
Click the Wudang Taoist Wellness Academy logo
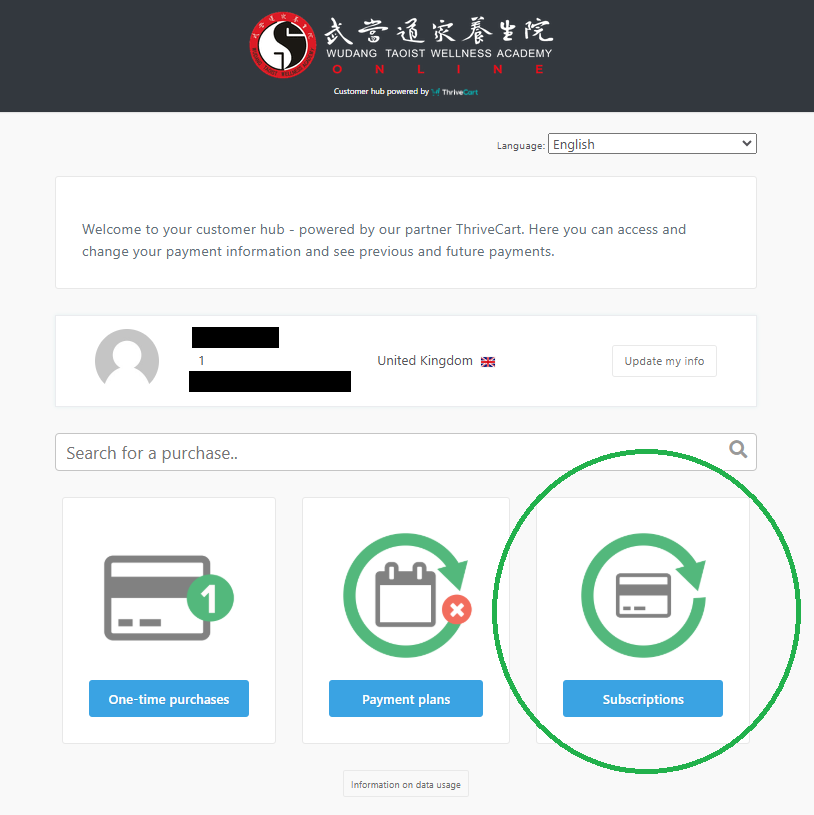point(401,45)
